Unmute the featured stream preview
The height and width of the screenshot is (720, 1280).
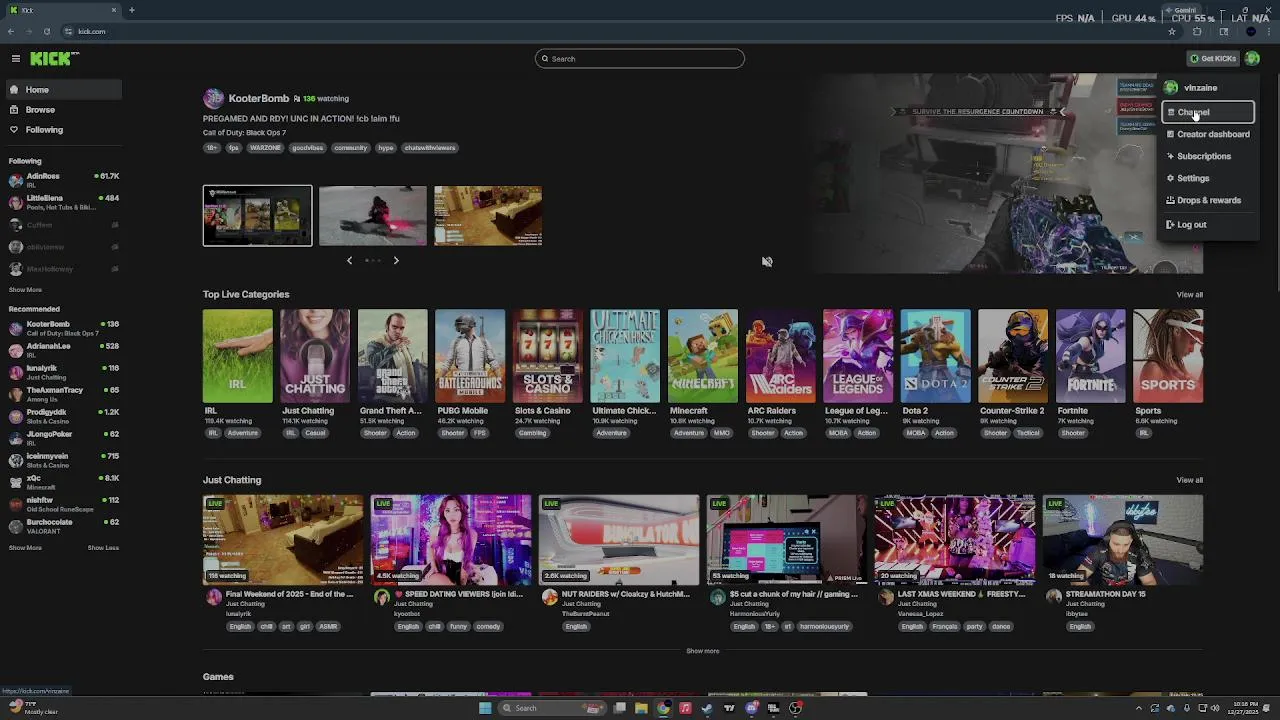pos(767,262)
